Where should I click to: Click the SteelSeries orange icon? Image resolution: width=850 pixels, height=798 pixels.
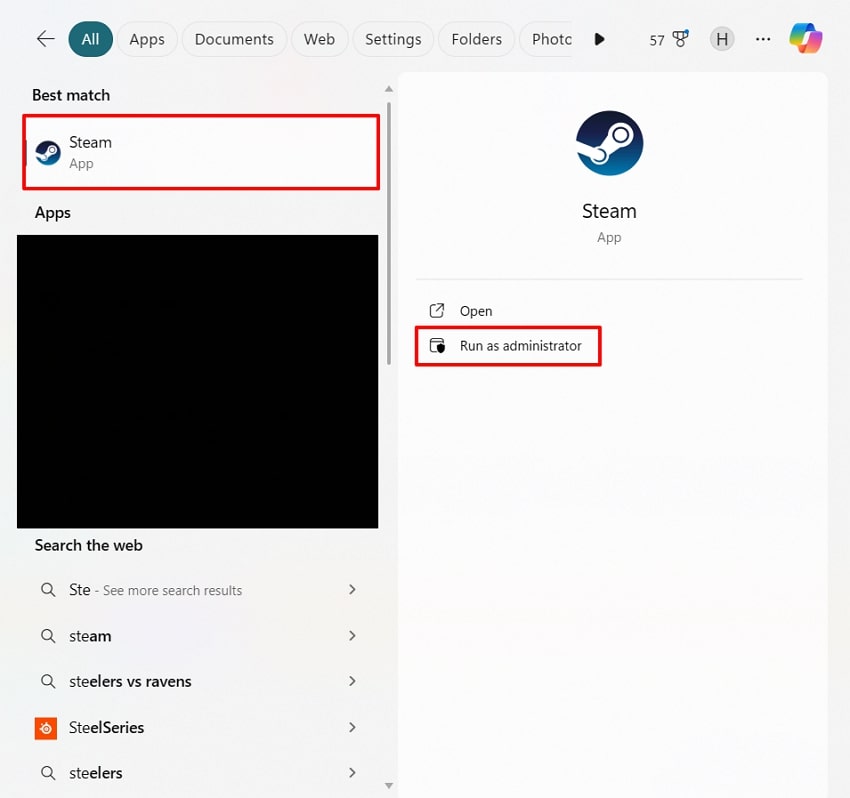click(x=46, y=728)
